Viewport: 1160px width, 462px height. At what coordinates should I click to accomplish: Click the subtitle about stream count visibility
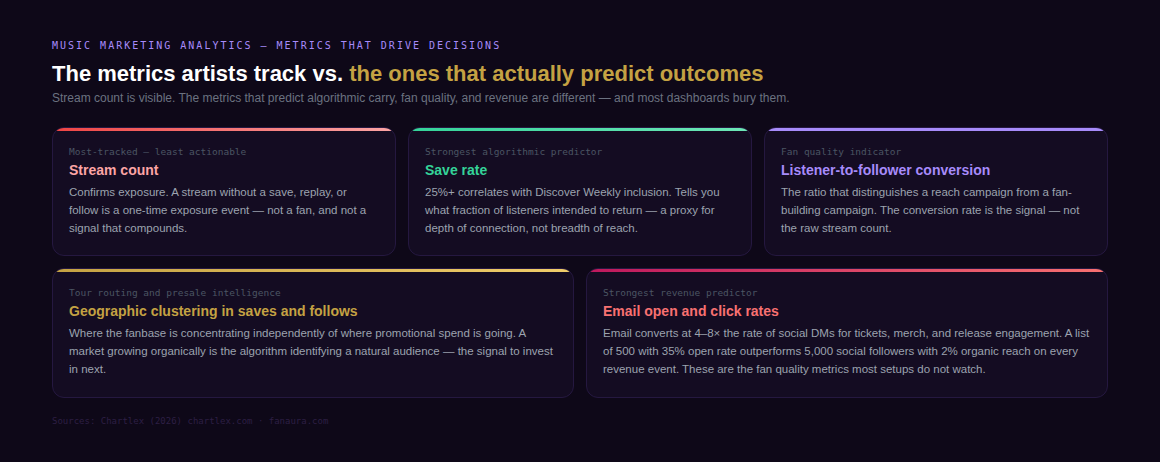click(421, 98)
